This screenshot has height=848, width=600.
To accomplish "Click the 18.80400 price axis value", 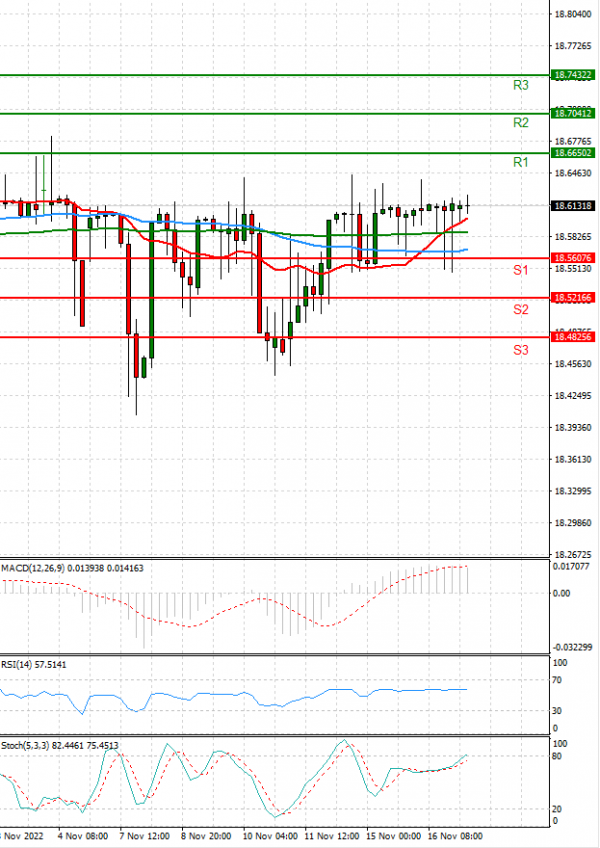I will [x=573, y=14].
